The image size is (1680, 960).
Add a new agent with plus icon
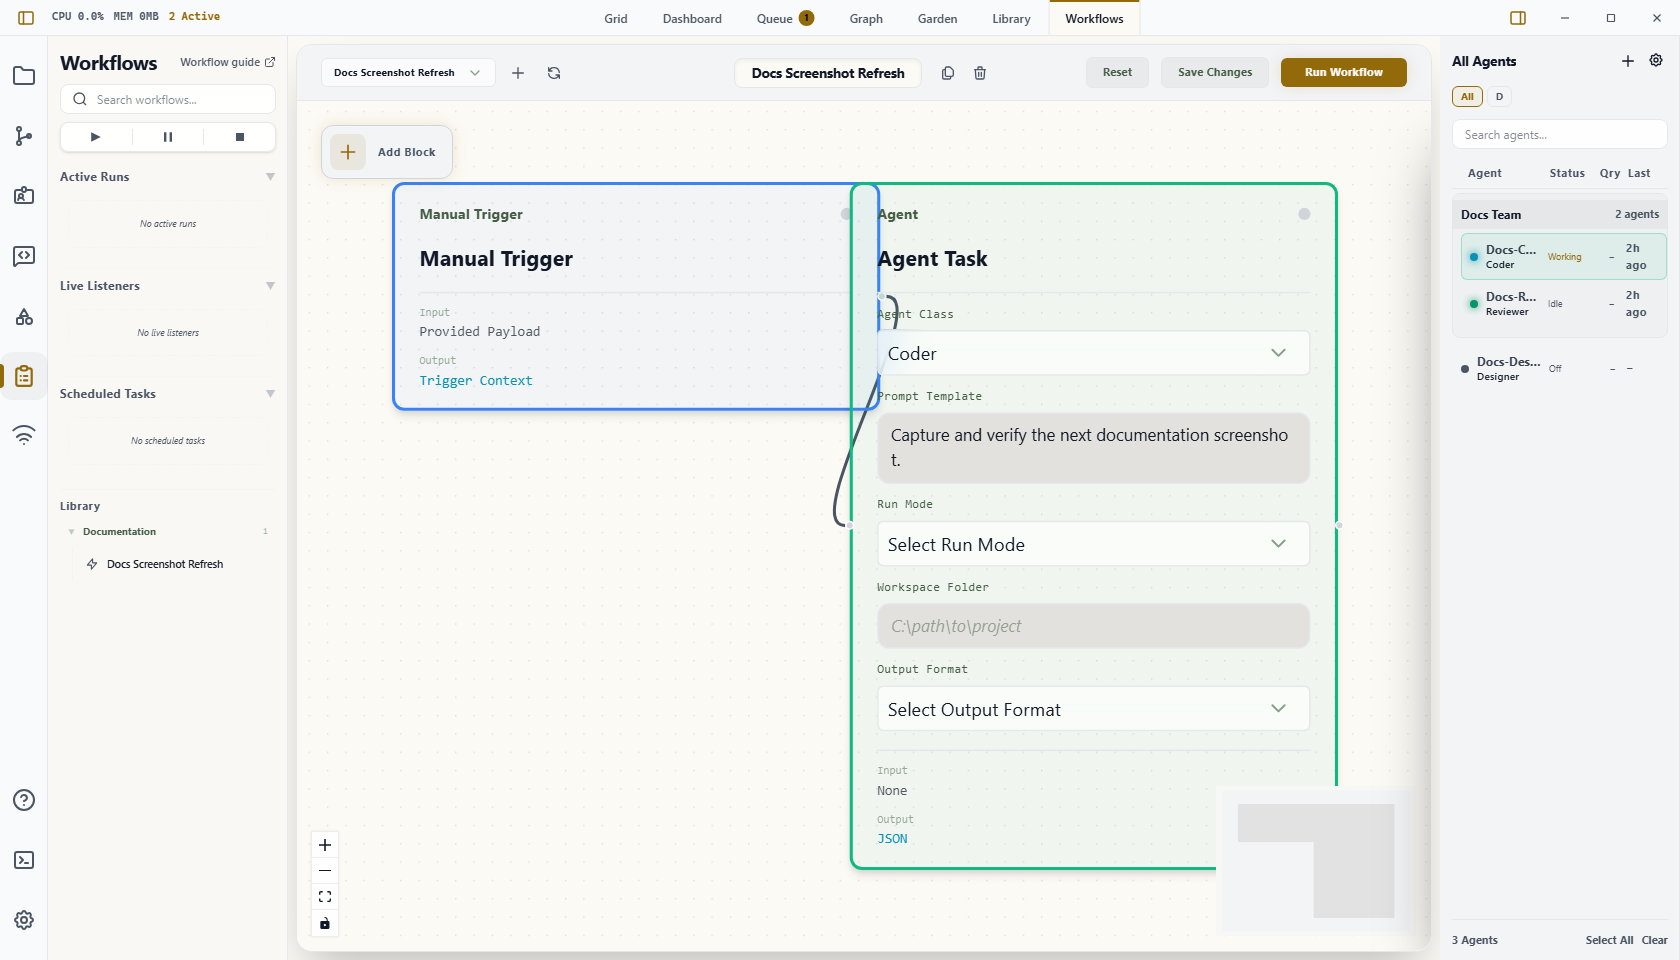(1628, 61)
